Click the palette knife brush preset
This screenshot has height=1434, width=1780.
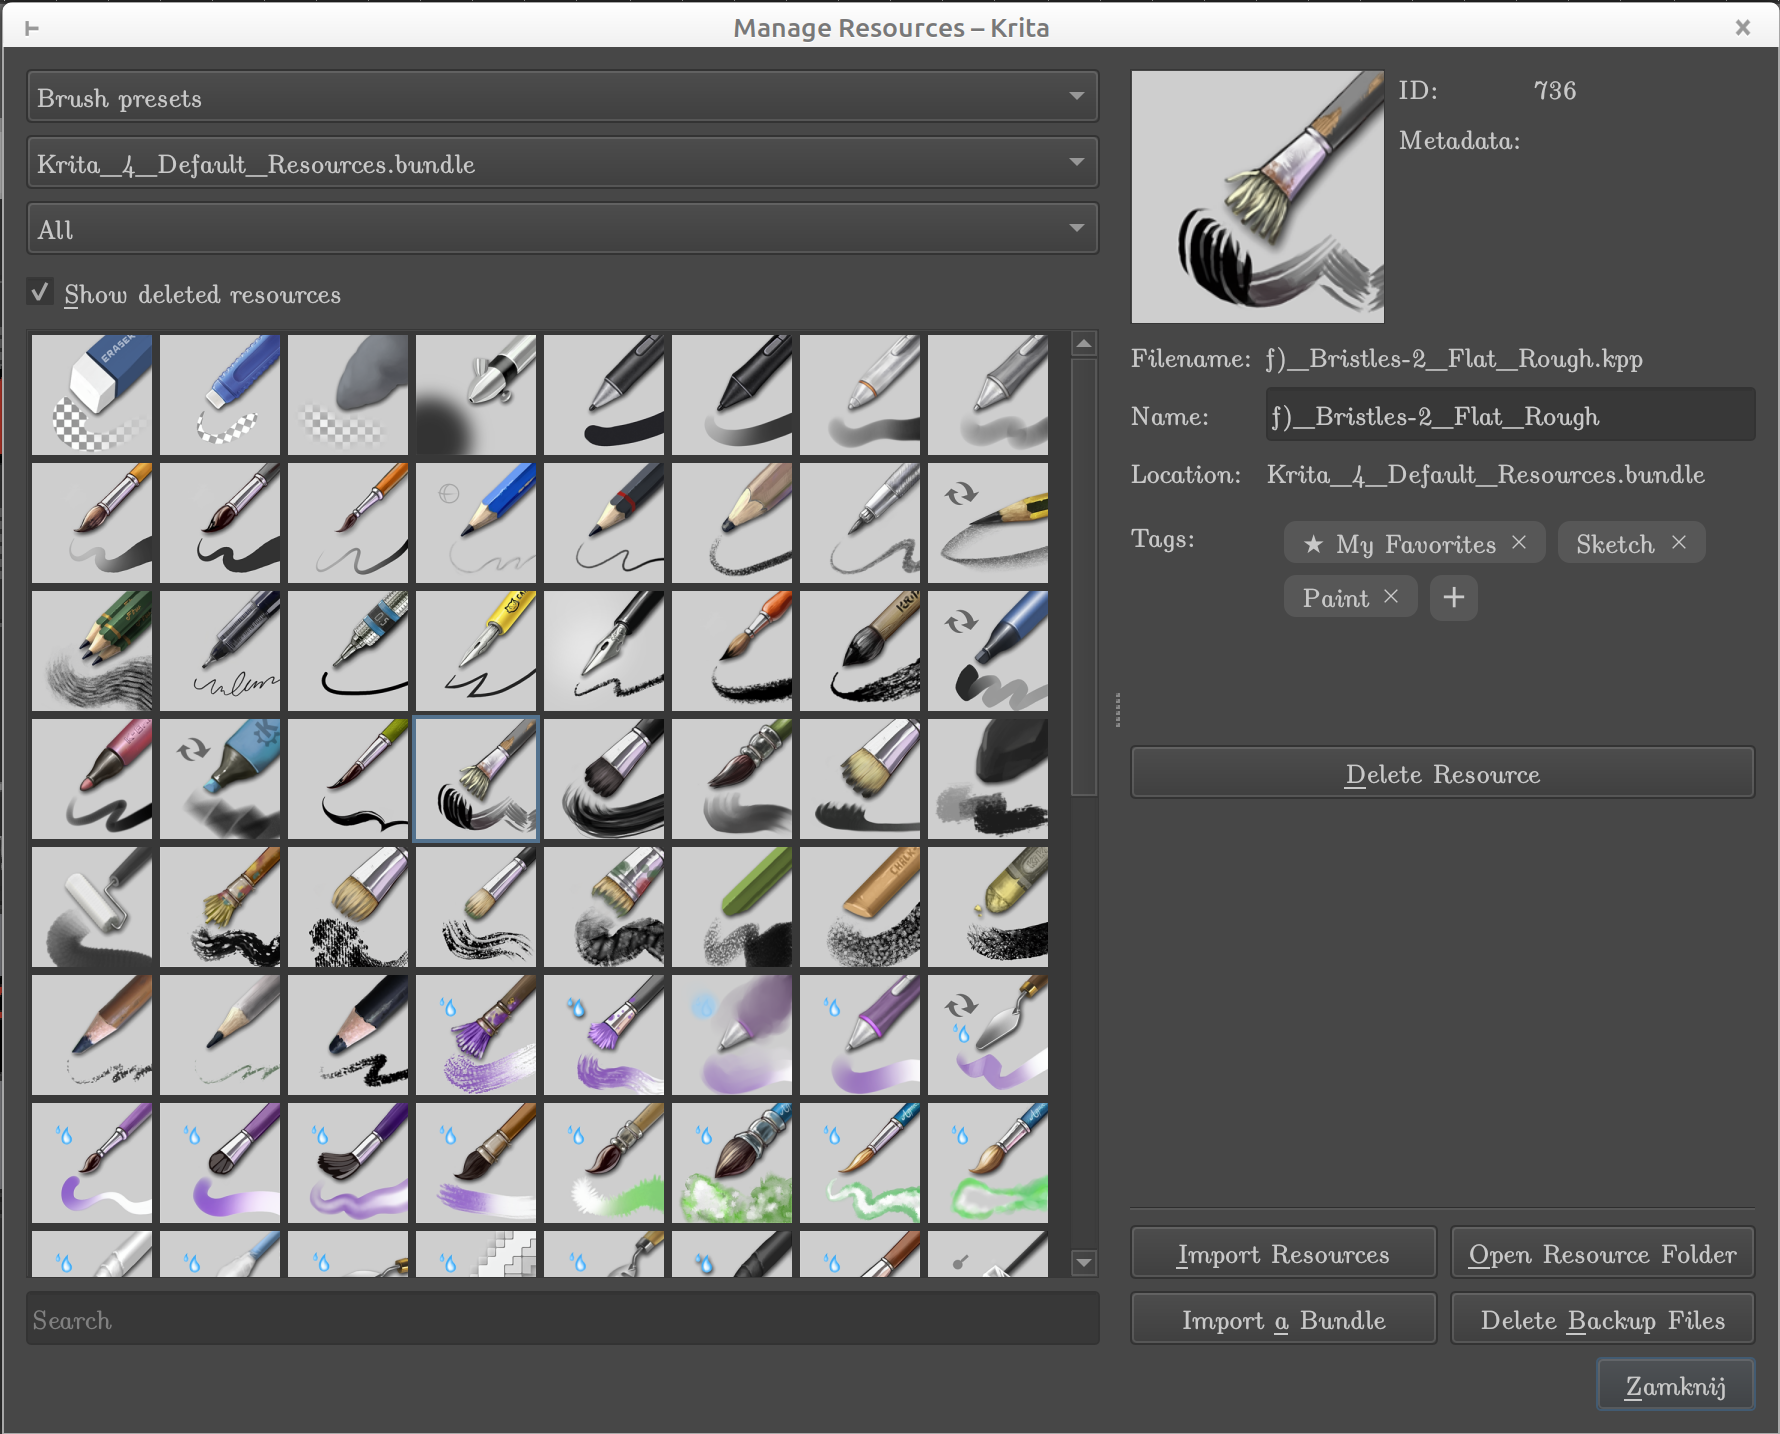988,1035
